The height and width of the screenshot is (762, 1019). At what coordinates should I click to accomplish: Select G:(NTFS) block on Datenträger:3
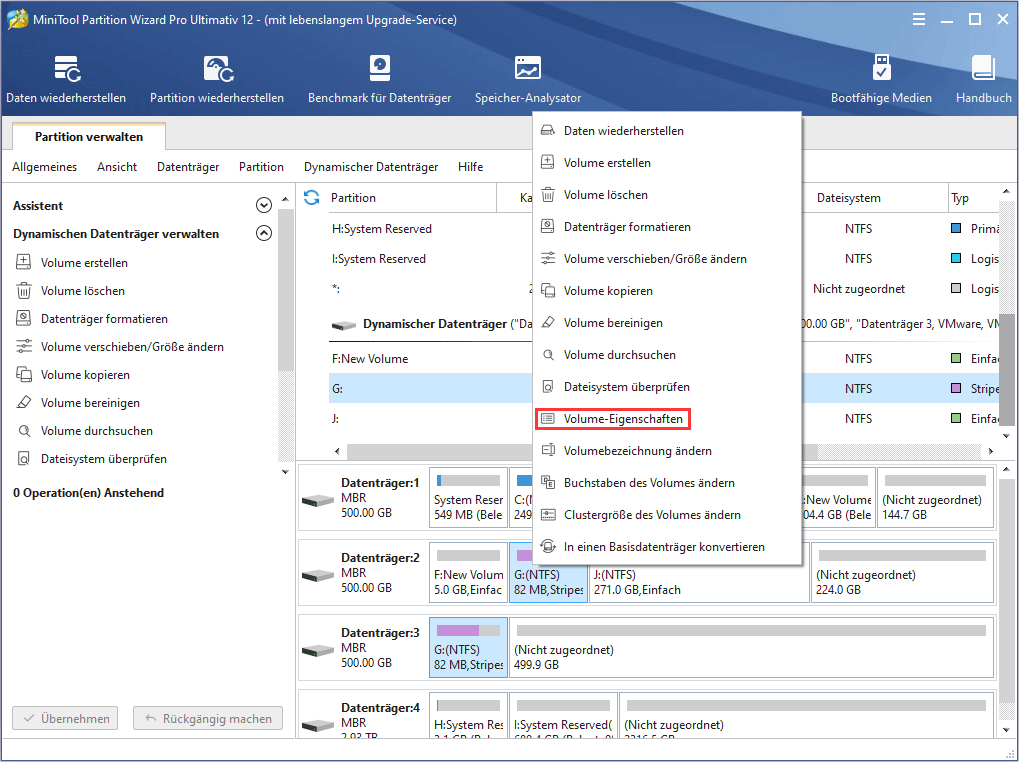[468, 647]
